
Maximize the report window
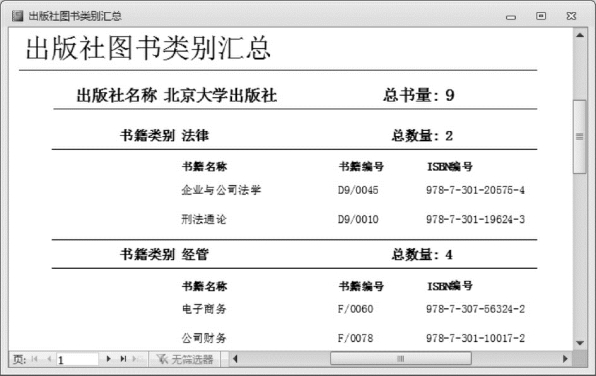[x=541, y=16]
